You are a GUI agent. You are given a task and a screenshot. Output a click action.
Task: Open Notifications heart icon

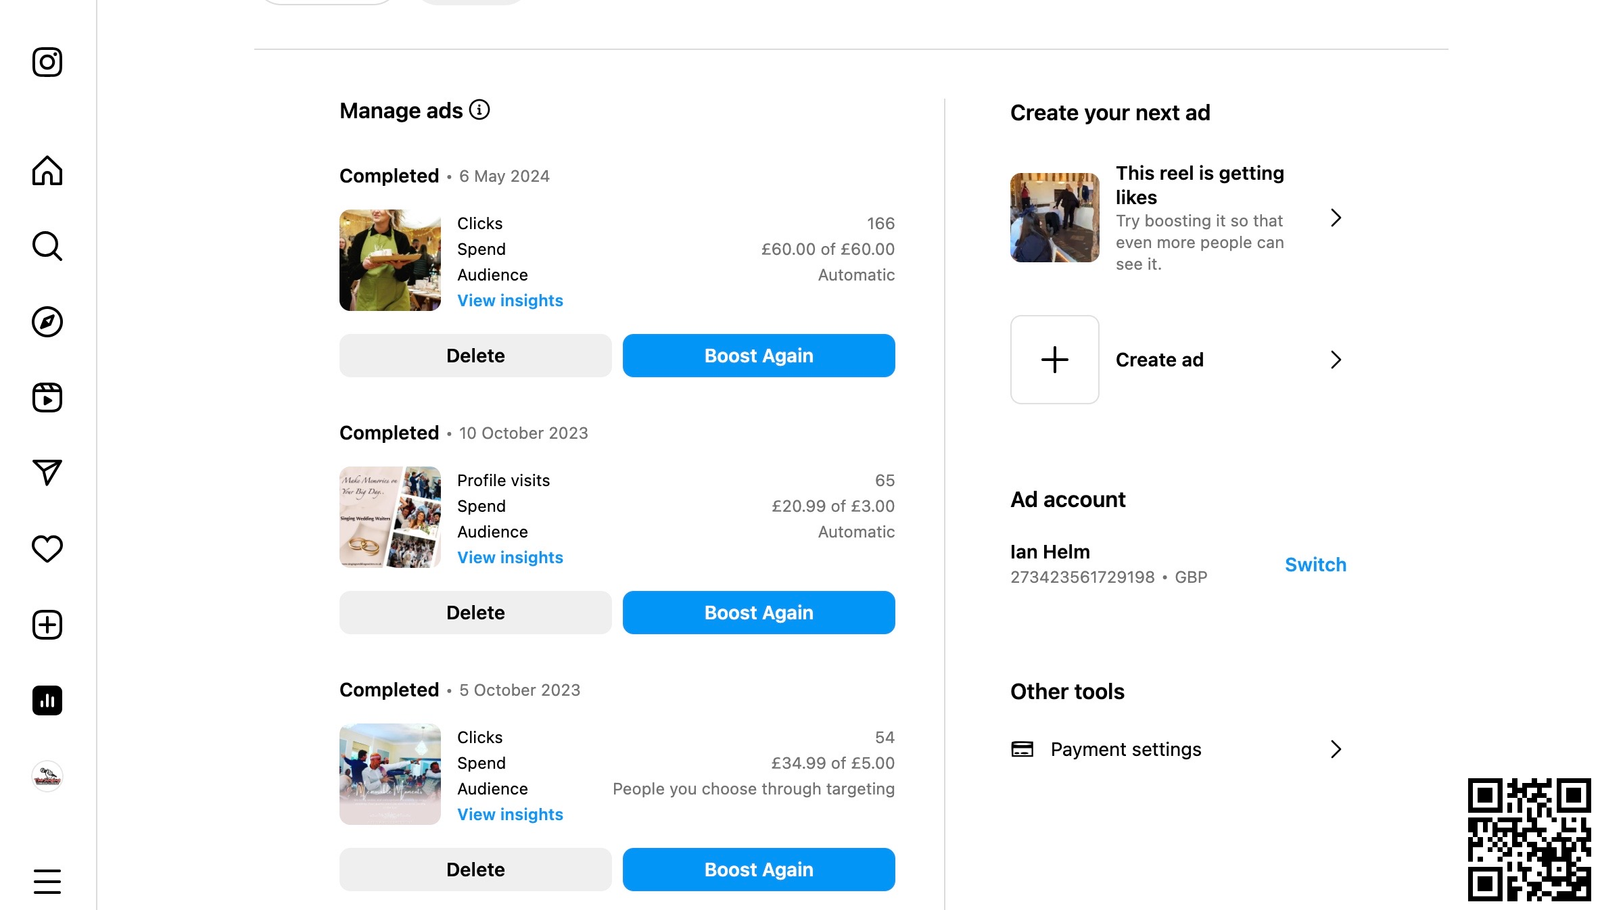pos(47,548)
